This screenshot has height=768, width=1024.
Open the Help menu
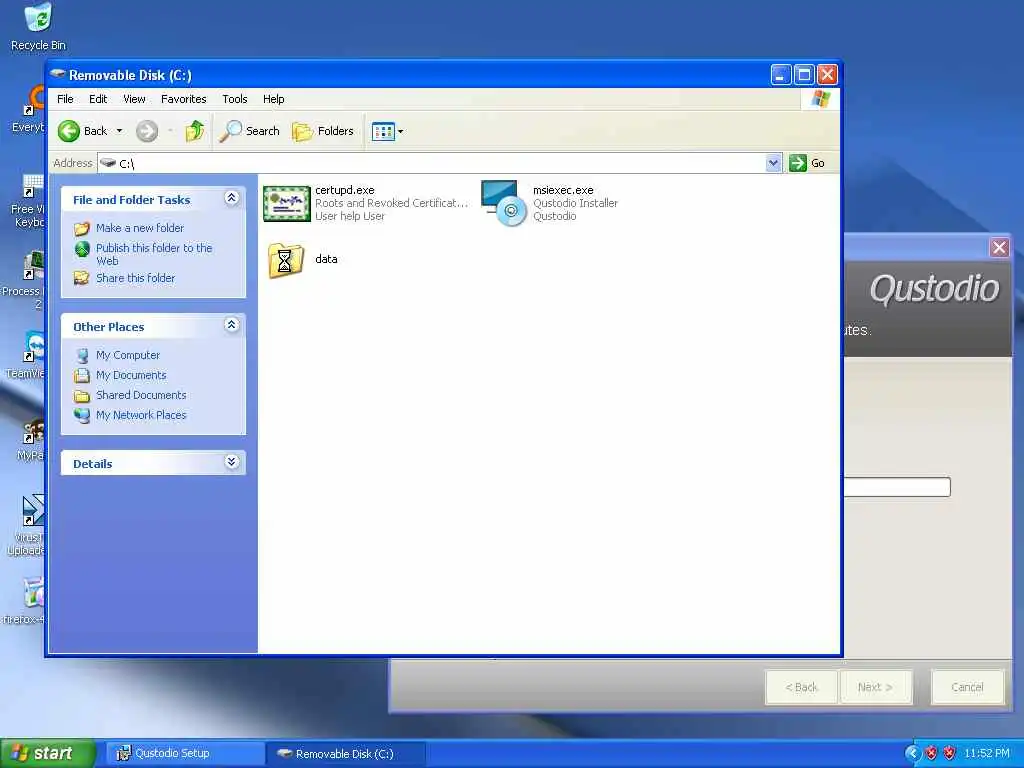(x=274, y=99)
